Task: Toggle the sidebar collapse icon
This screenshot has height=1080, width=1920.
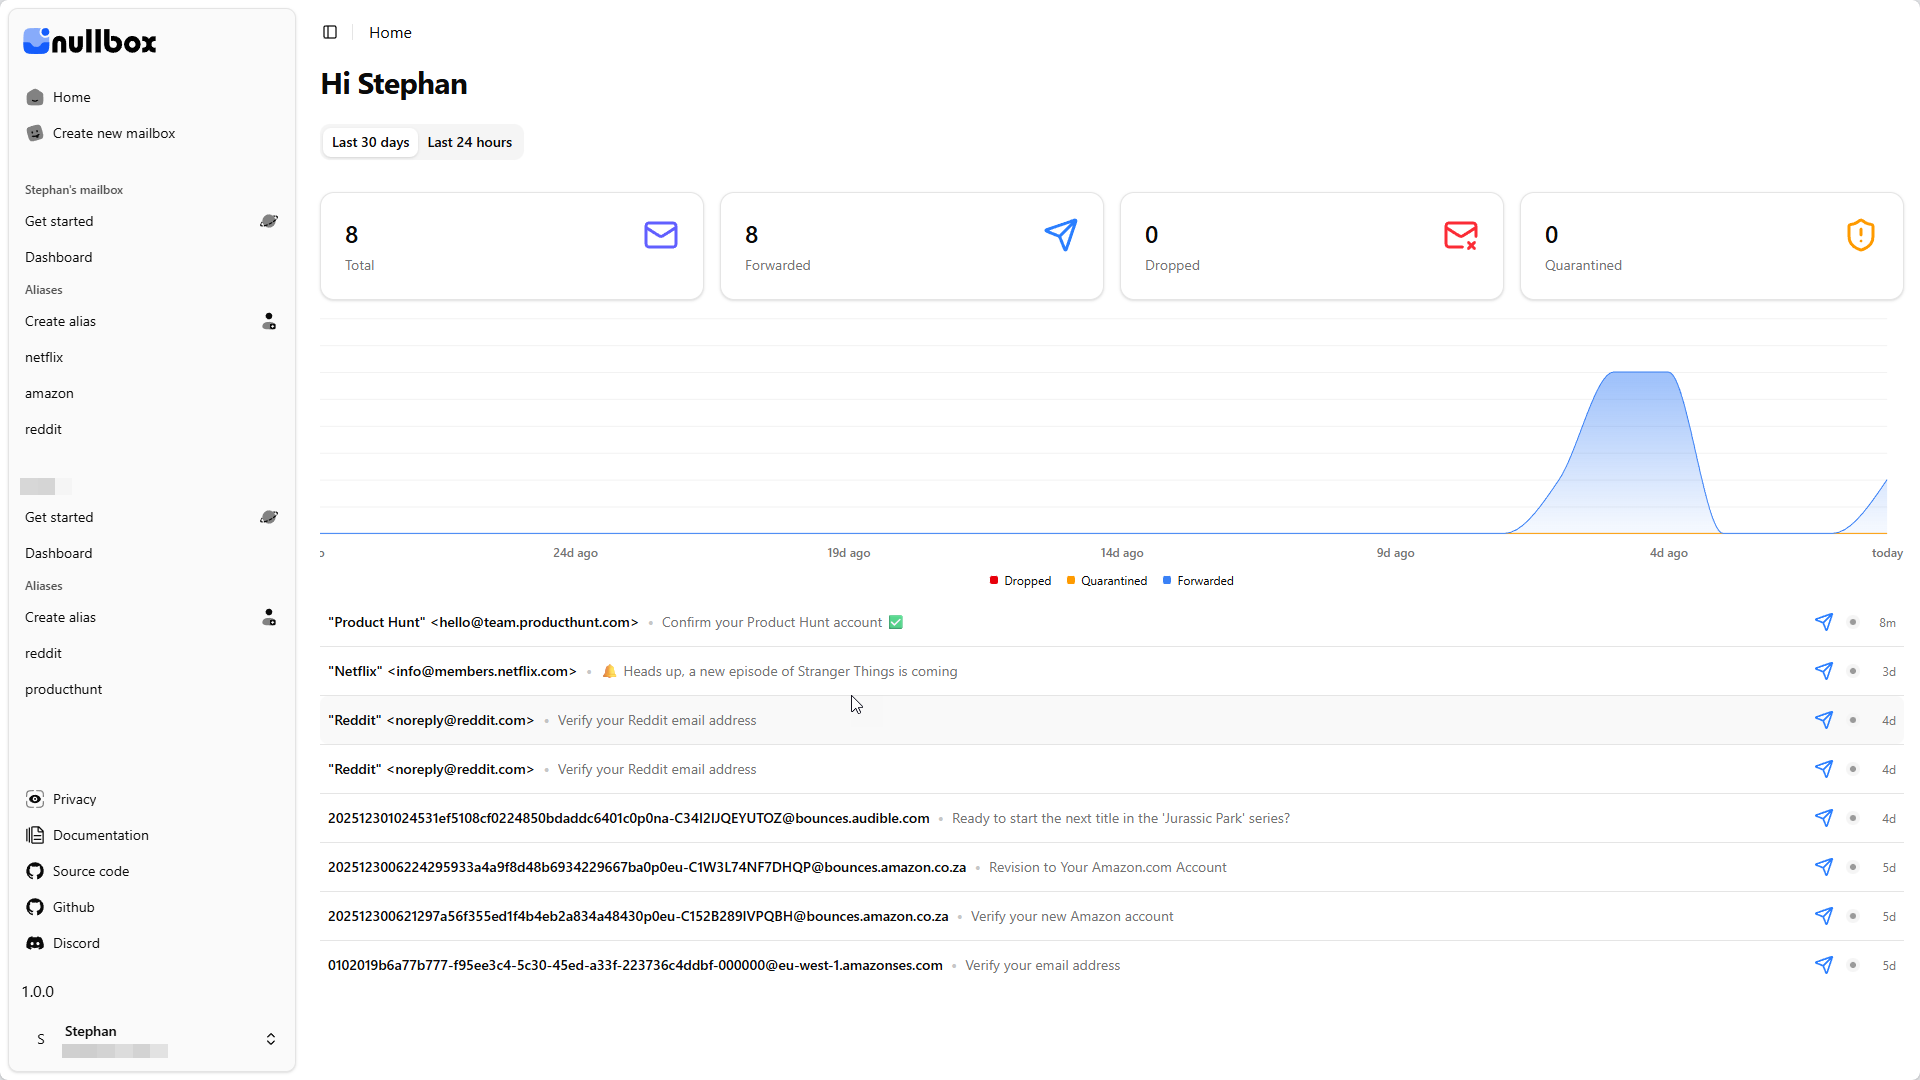Action: (330, 32)
